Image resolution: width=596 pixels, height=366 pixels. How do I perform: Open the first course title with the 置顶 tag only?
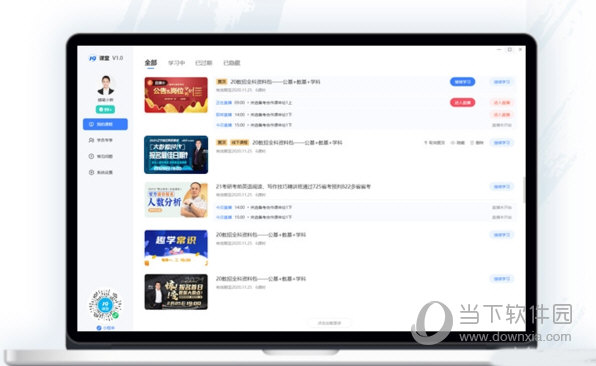[x=276, y=82]
